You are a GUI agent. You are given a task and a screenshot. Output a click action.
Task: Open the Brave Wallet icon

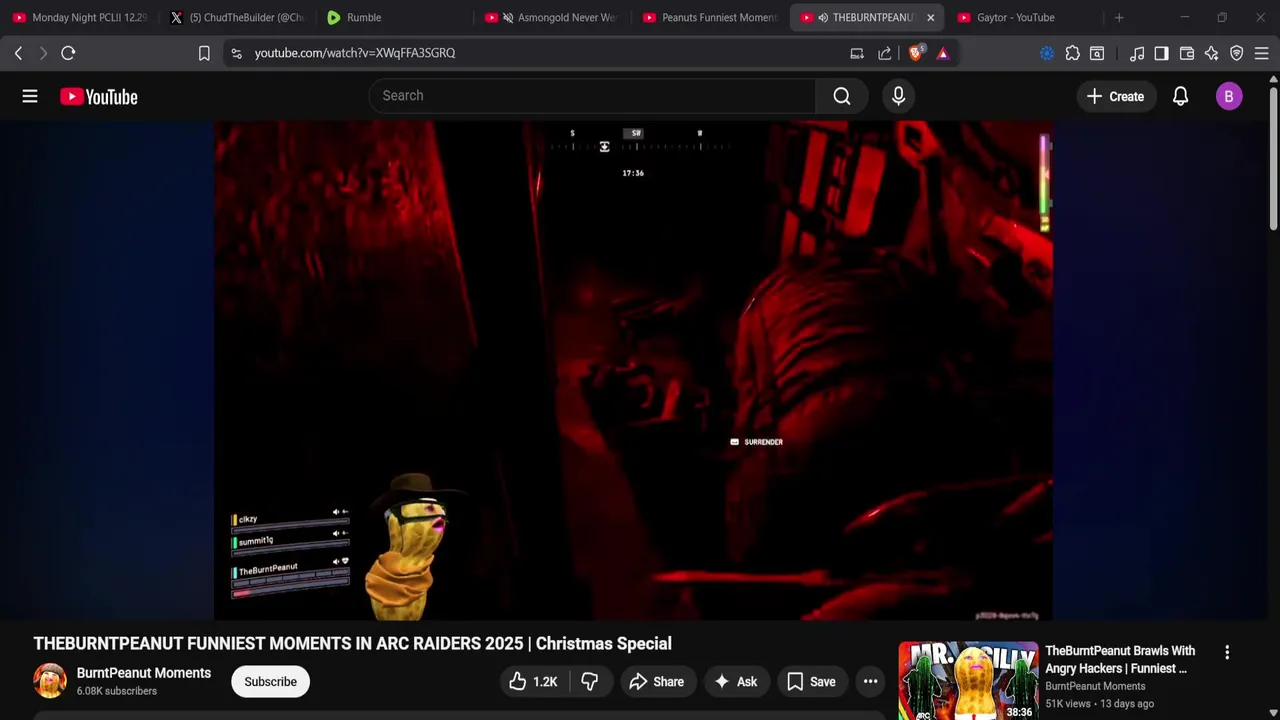1187,53
